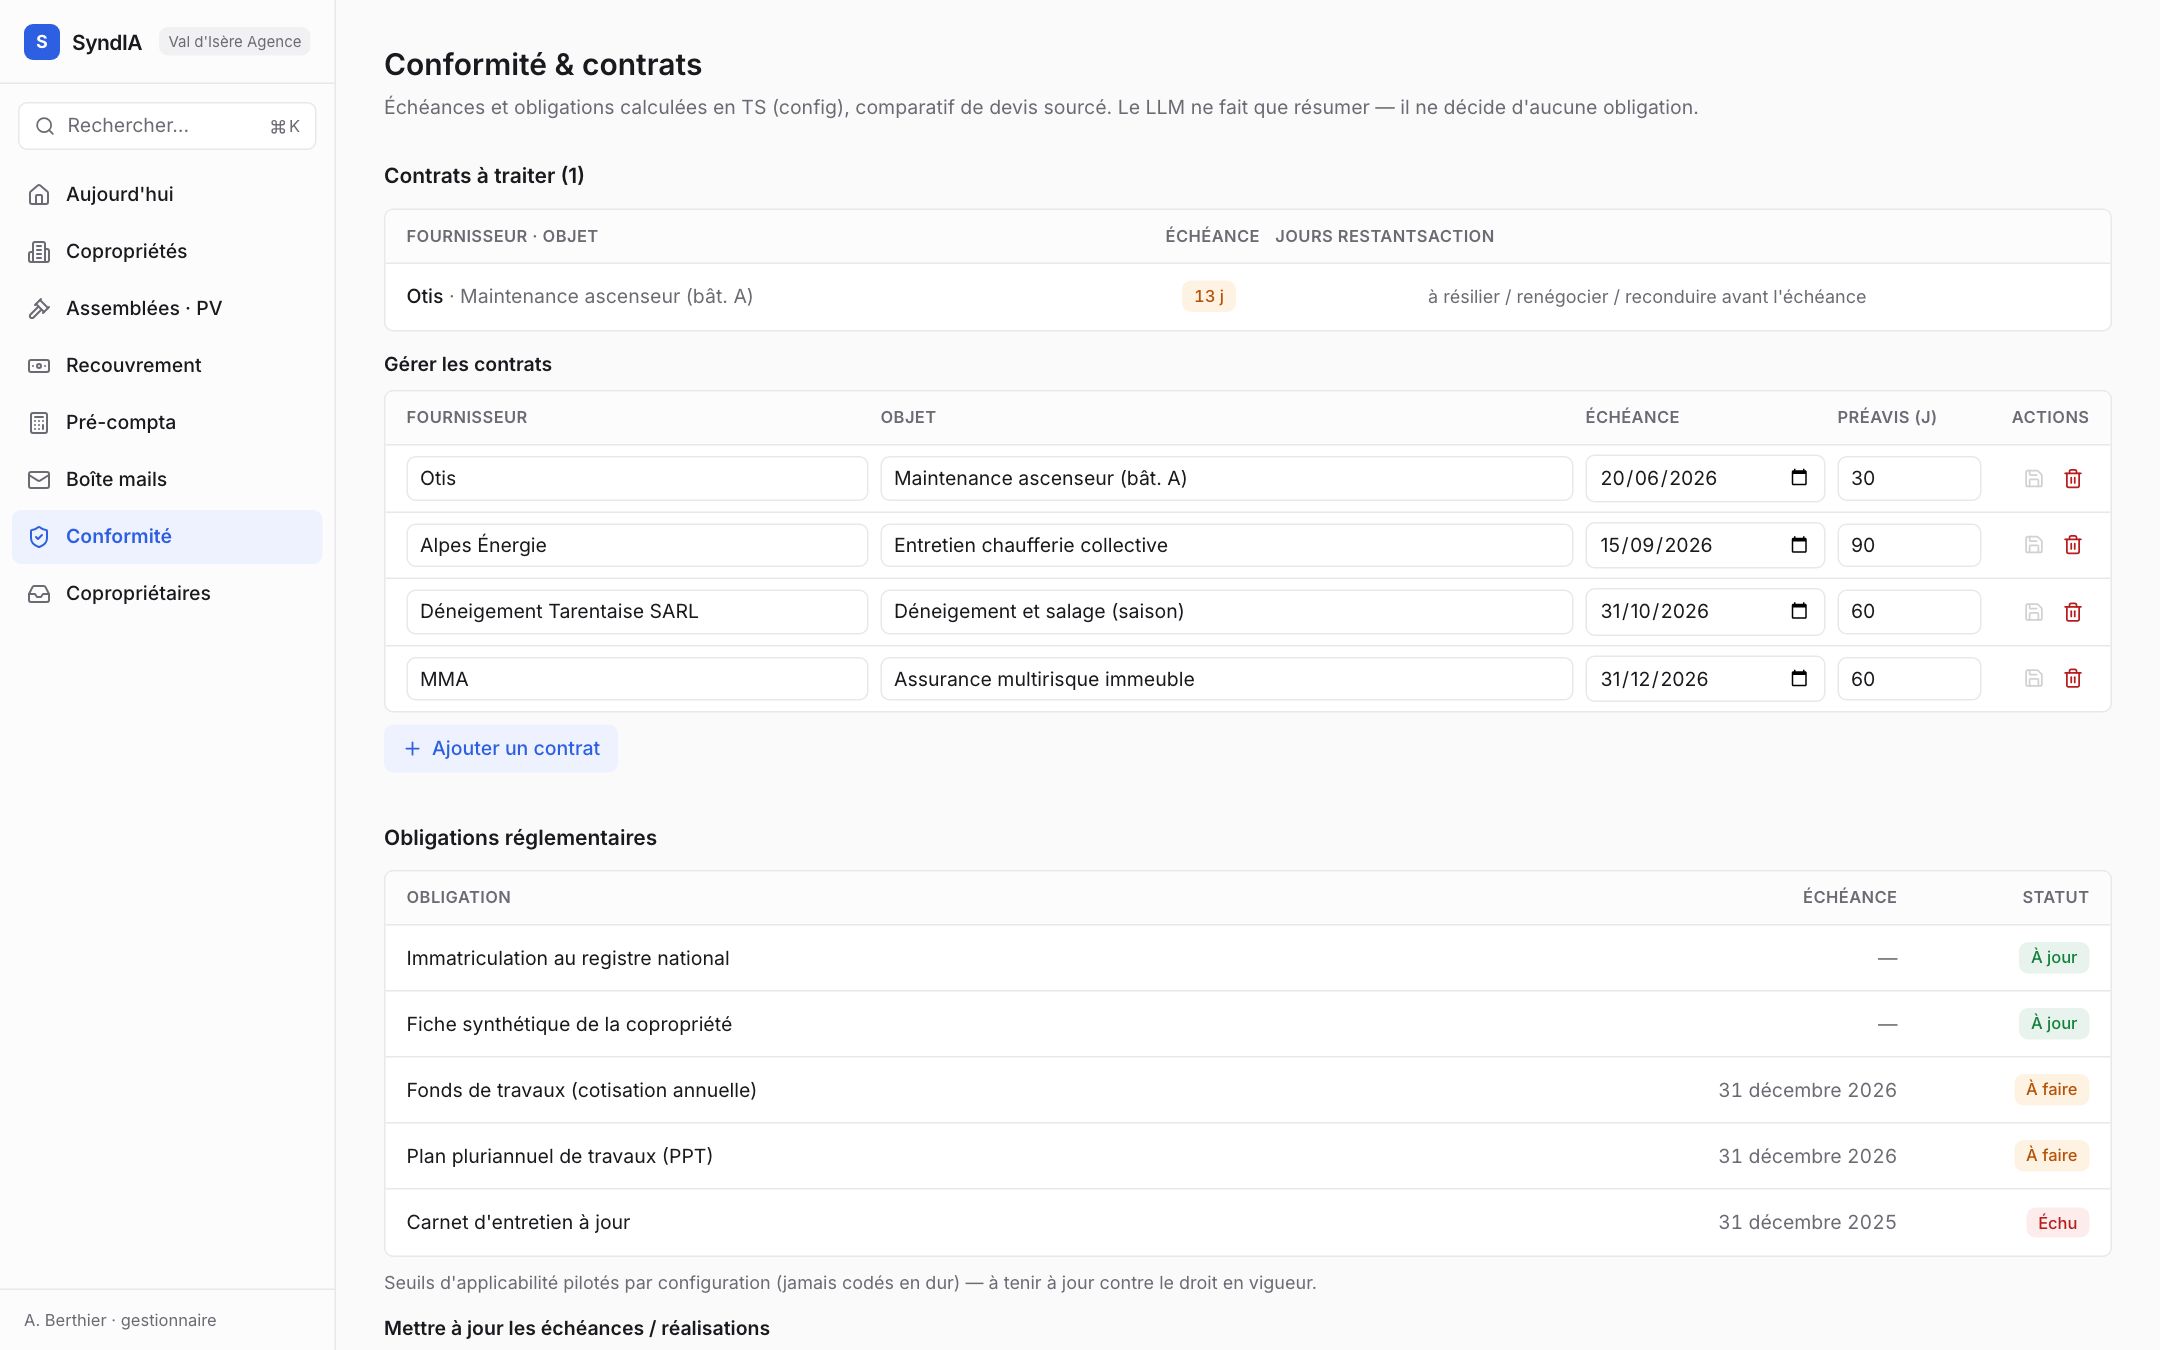
Task: Click the Val d'Isère Agence badge
Action: (x=235, y=42)
